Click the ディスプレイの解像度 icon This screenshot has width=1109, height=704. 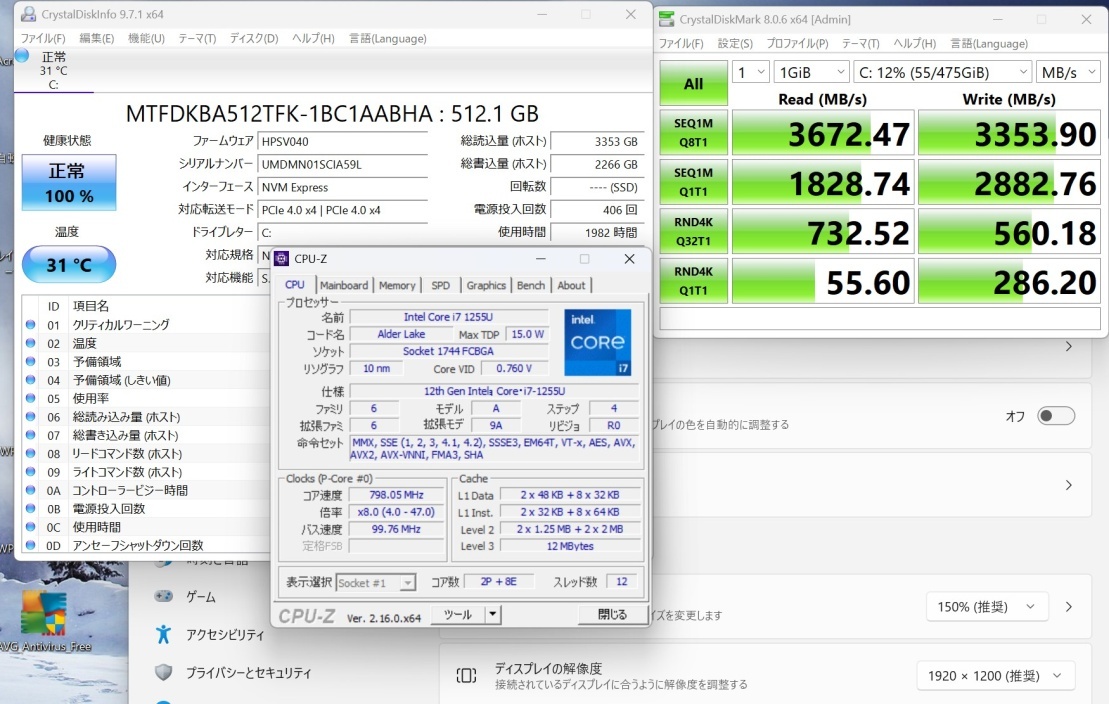pos(466,675)
